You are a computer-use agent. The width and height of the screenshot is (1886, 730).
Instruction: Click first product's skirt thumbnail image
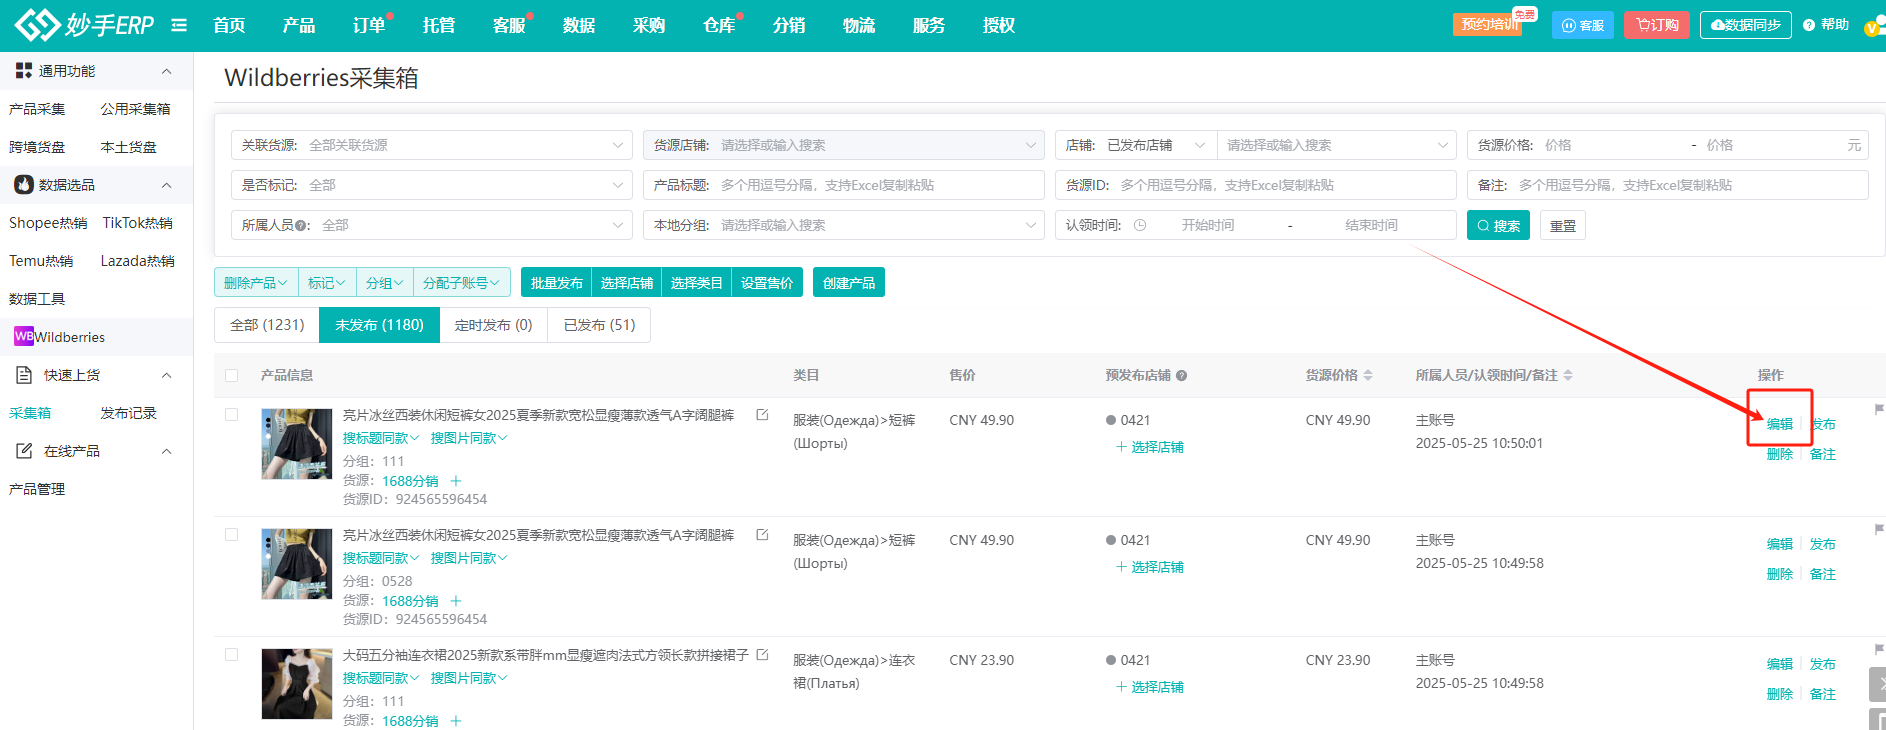296,444
